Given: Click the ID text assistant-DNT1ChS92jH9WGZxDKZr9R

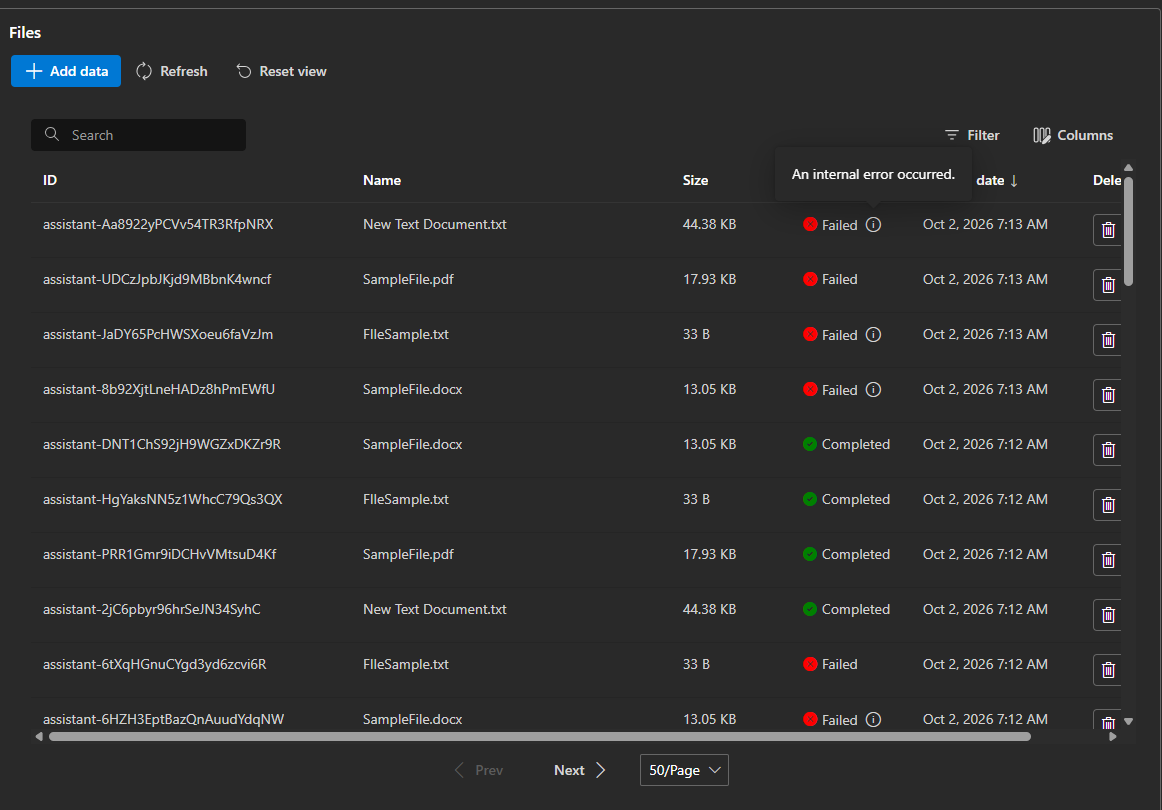Looking at the screenshot, I should click(162, 445).
